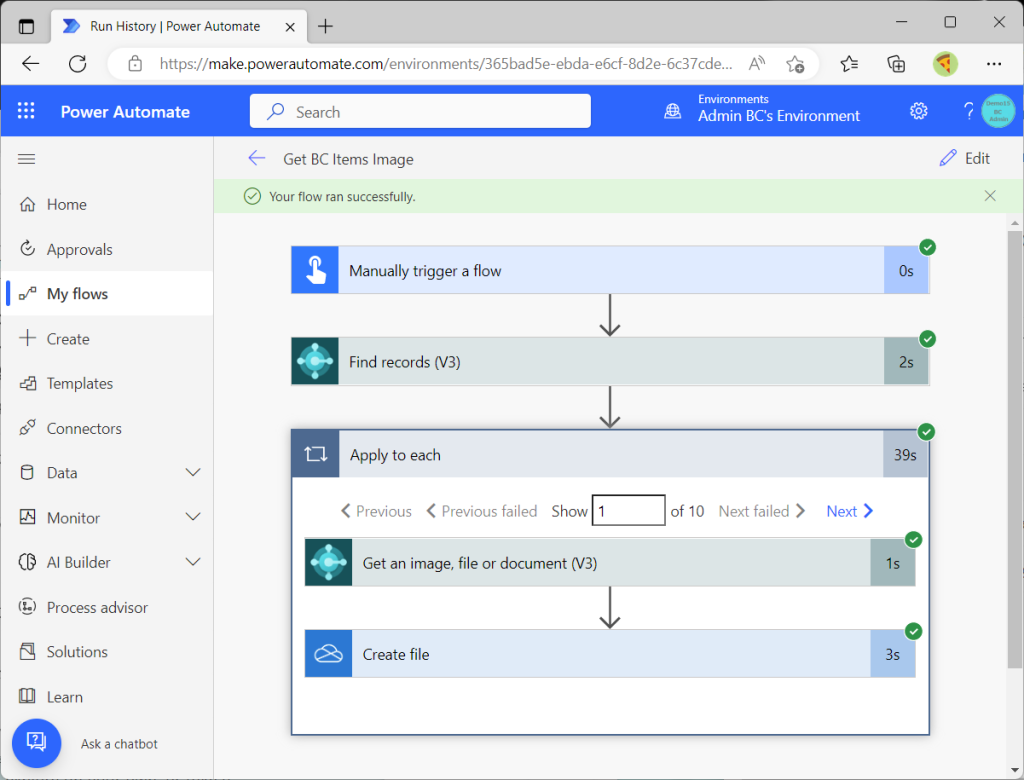Screen dimensions: 1024x780
Task: Click the address bar URL
Action: coord(445,63)
